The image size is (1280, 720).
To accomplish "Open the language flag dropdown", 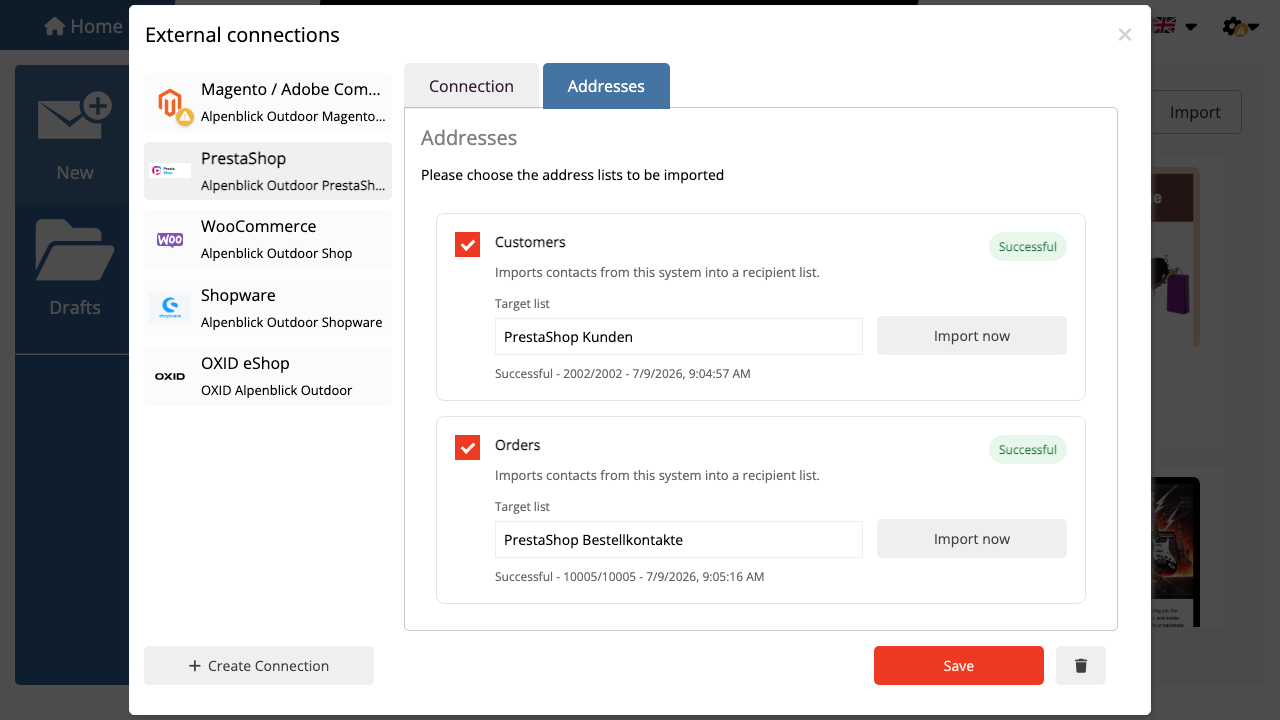I will point(1174,26).
